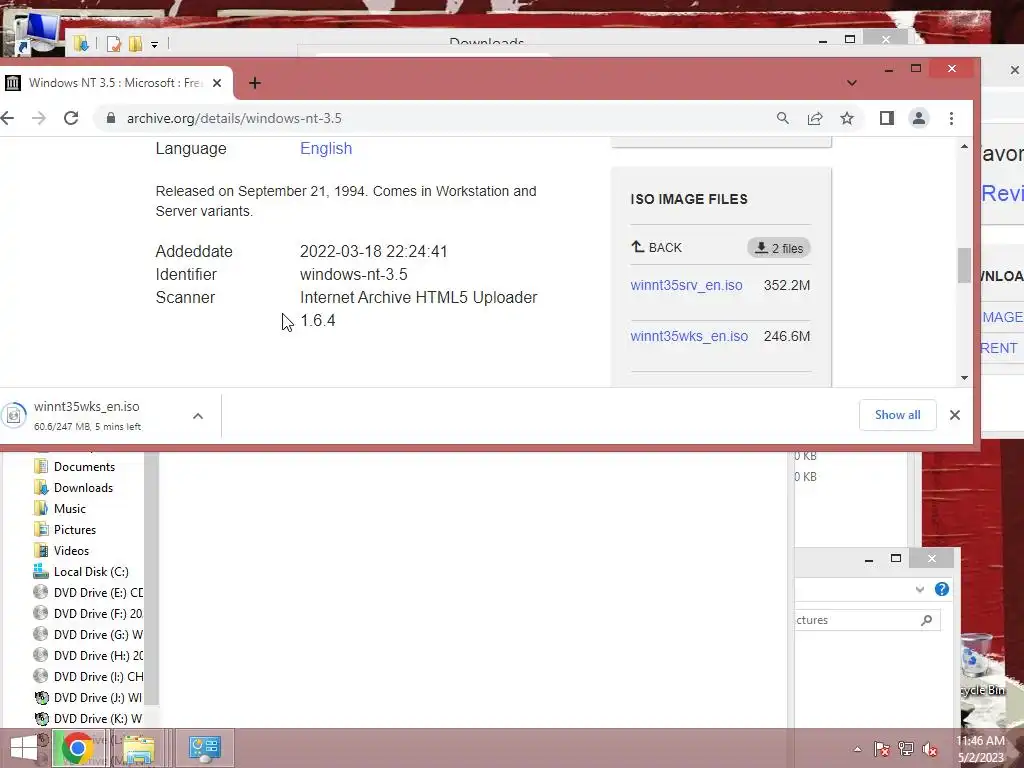The height and width of the screenshot is (768, 1024).
Task: Open Pictures in Explorer navigation pane
Action: click(74, 530)
